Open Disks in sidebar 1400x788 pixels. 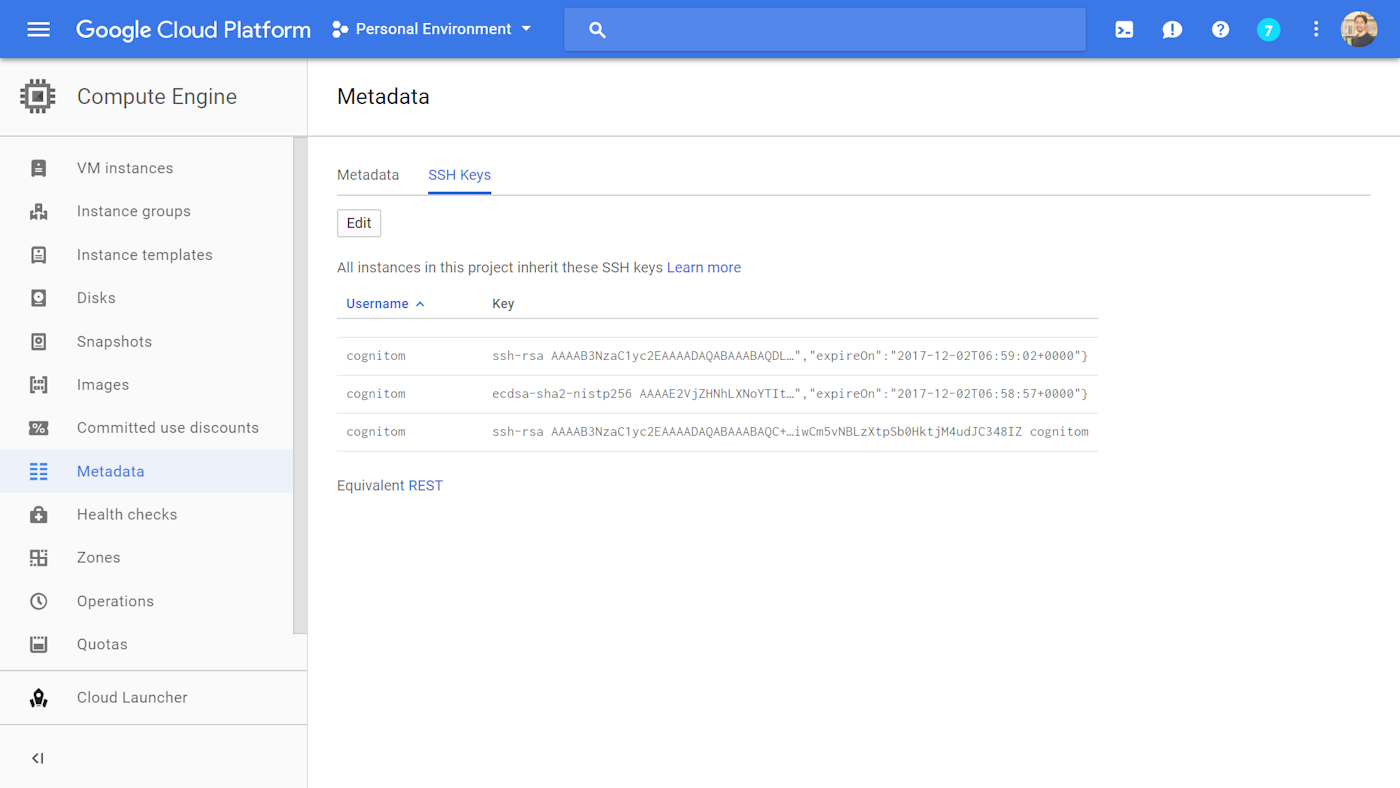coord(146,298)
